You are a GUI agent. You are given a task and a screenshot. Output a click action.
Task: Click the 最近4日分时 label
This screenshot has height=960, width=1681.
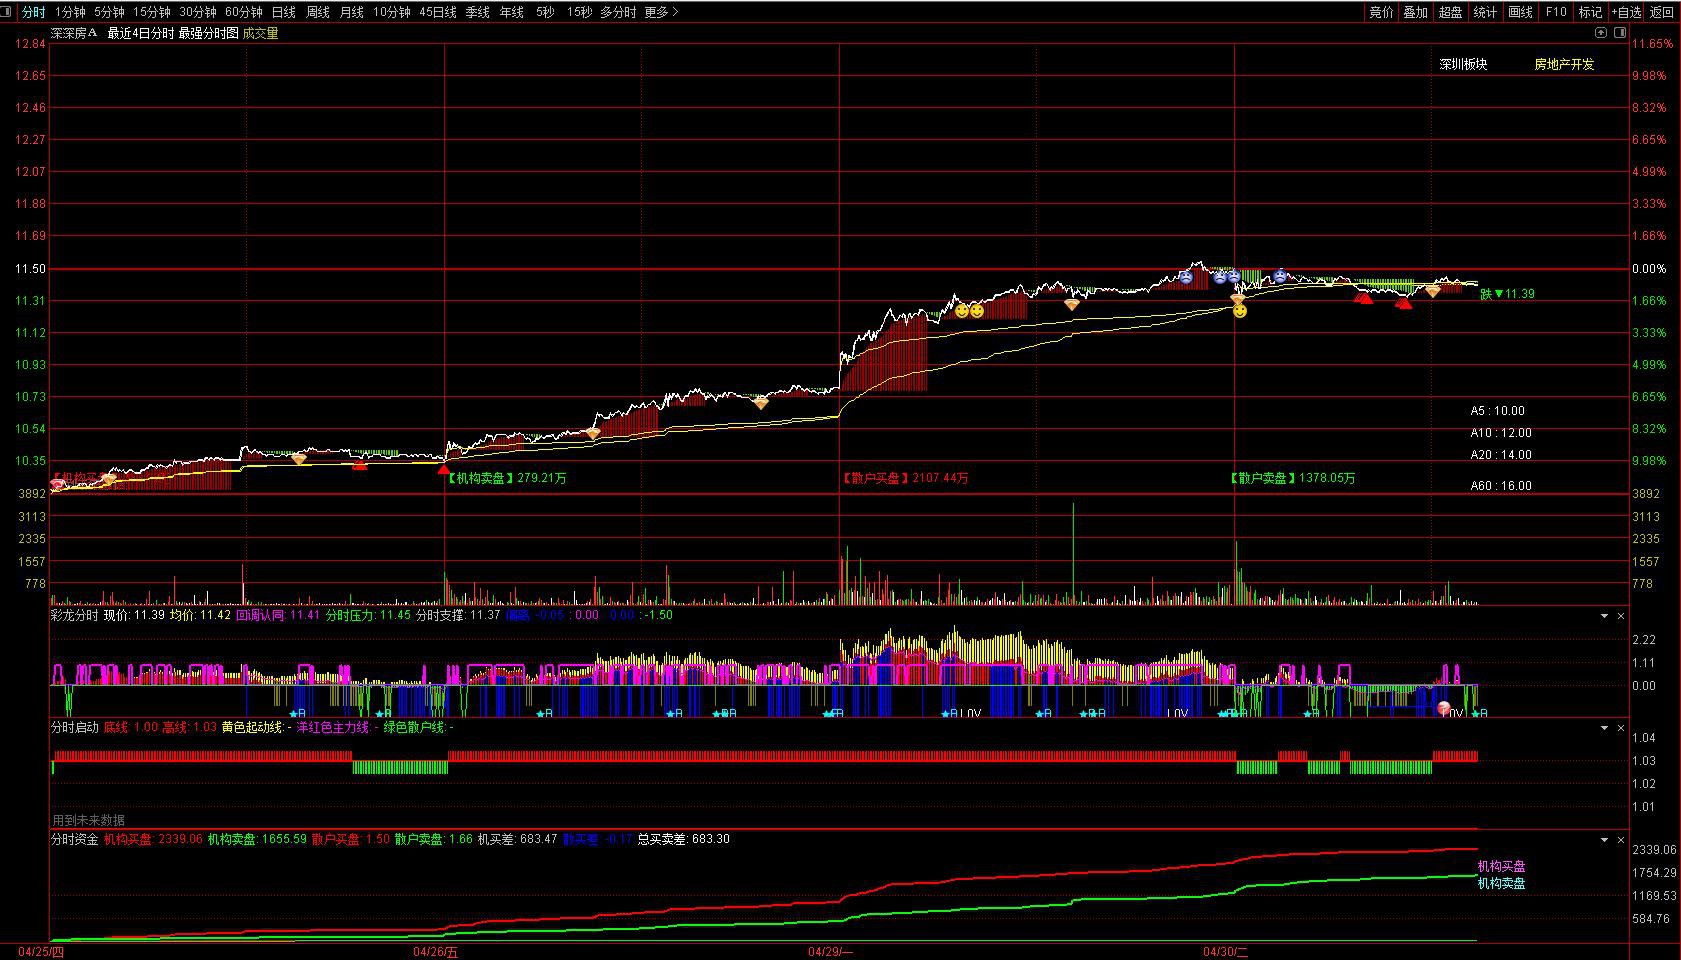click(x=140, y=33)
